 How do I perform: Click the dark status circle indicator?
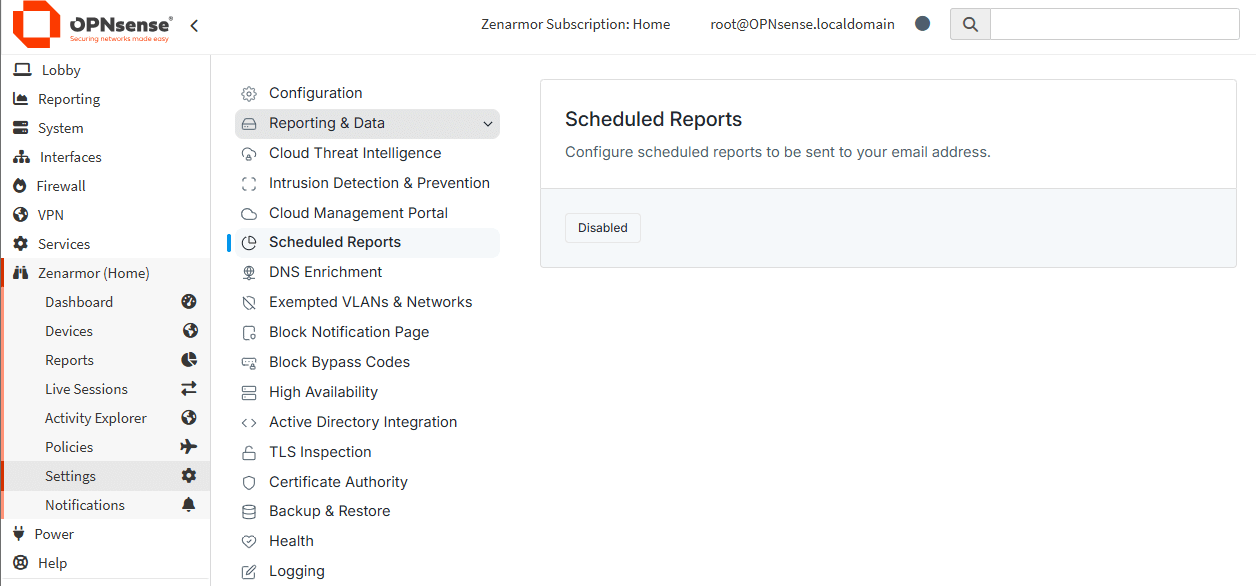[923, 23]
